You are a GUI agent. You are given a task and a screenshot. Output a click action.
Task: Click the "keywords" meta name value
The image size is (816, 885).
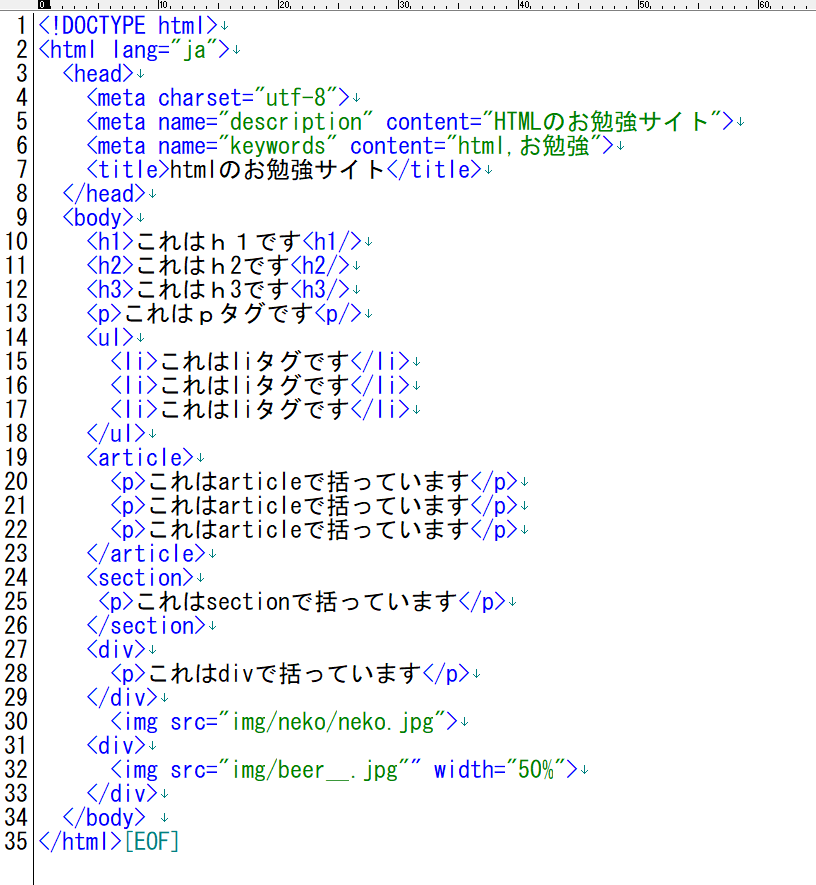[x=272, y=145]
